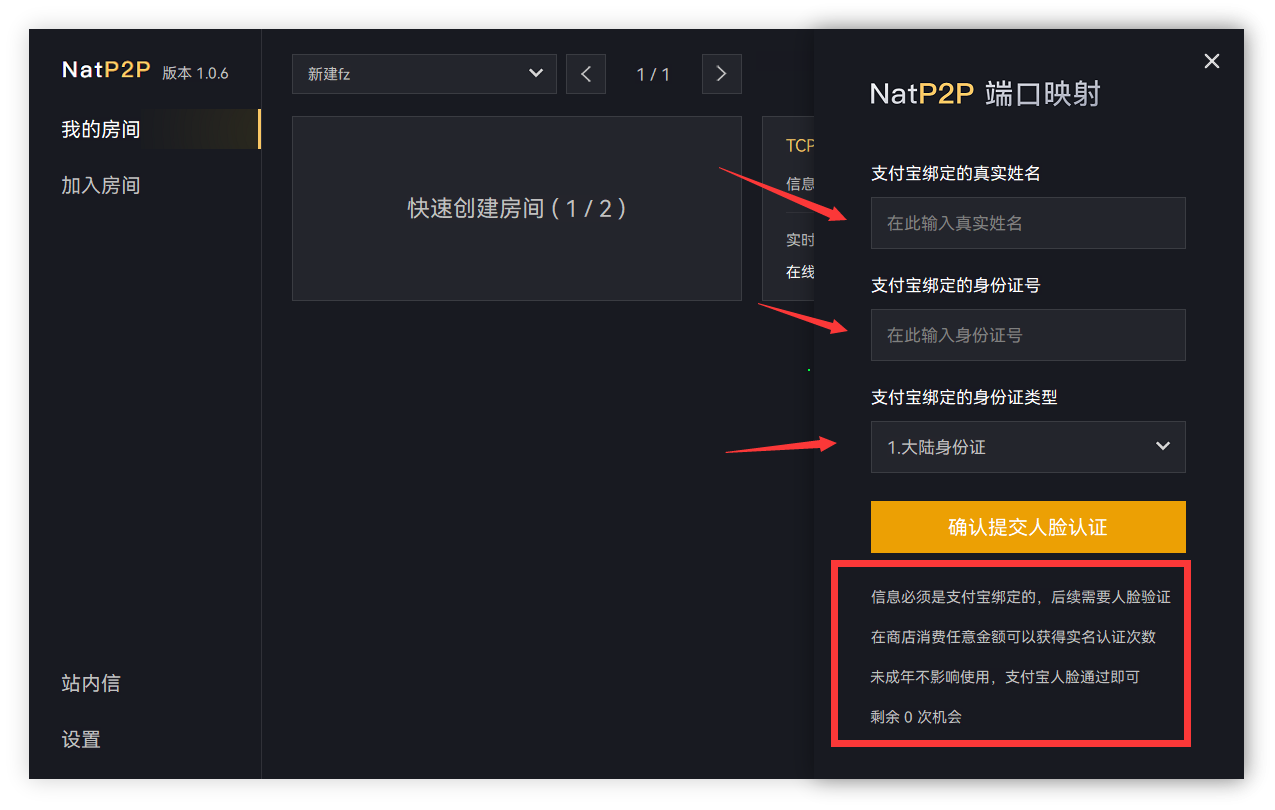
Task: Open 设置 in the sidebar
Action: 81,739
